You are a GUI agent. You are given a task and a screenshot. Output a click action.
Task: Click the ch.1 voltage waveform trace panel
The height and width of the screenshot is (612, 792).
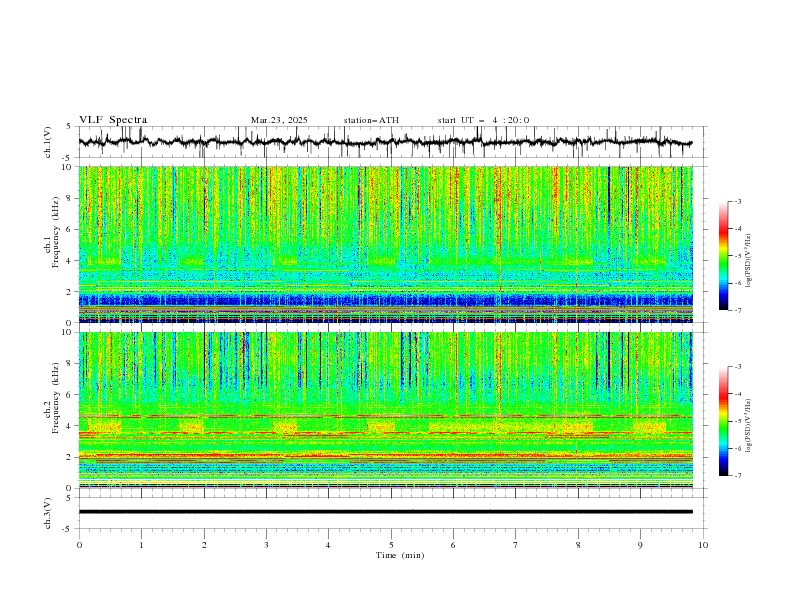tap(393, 142)
